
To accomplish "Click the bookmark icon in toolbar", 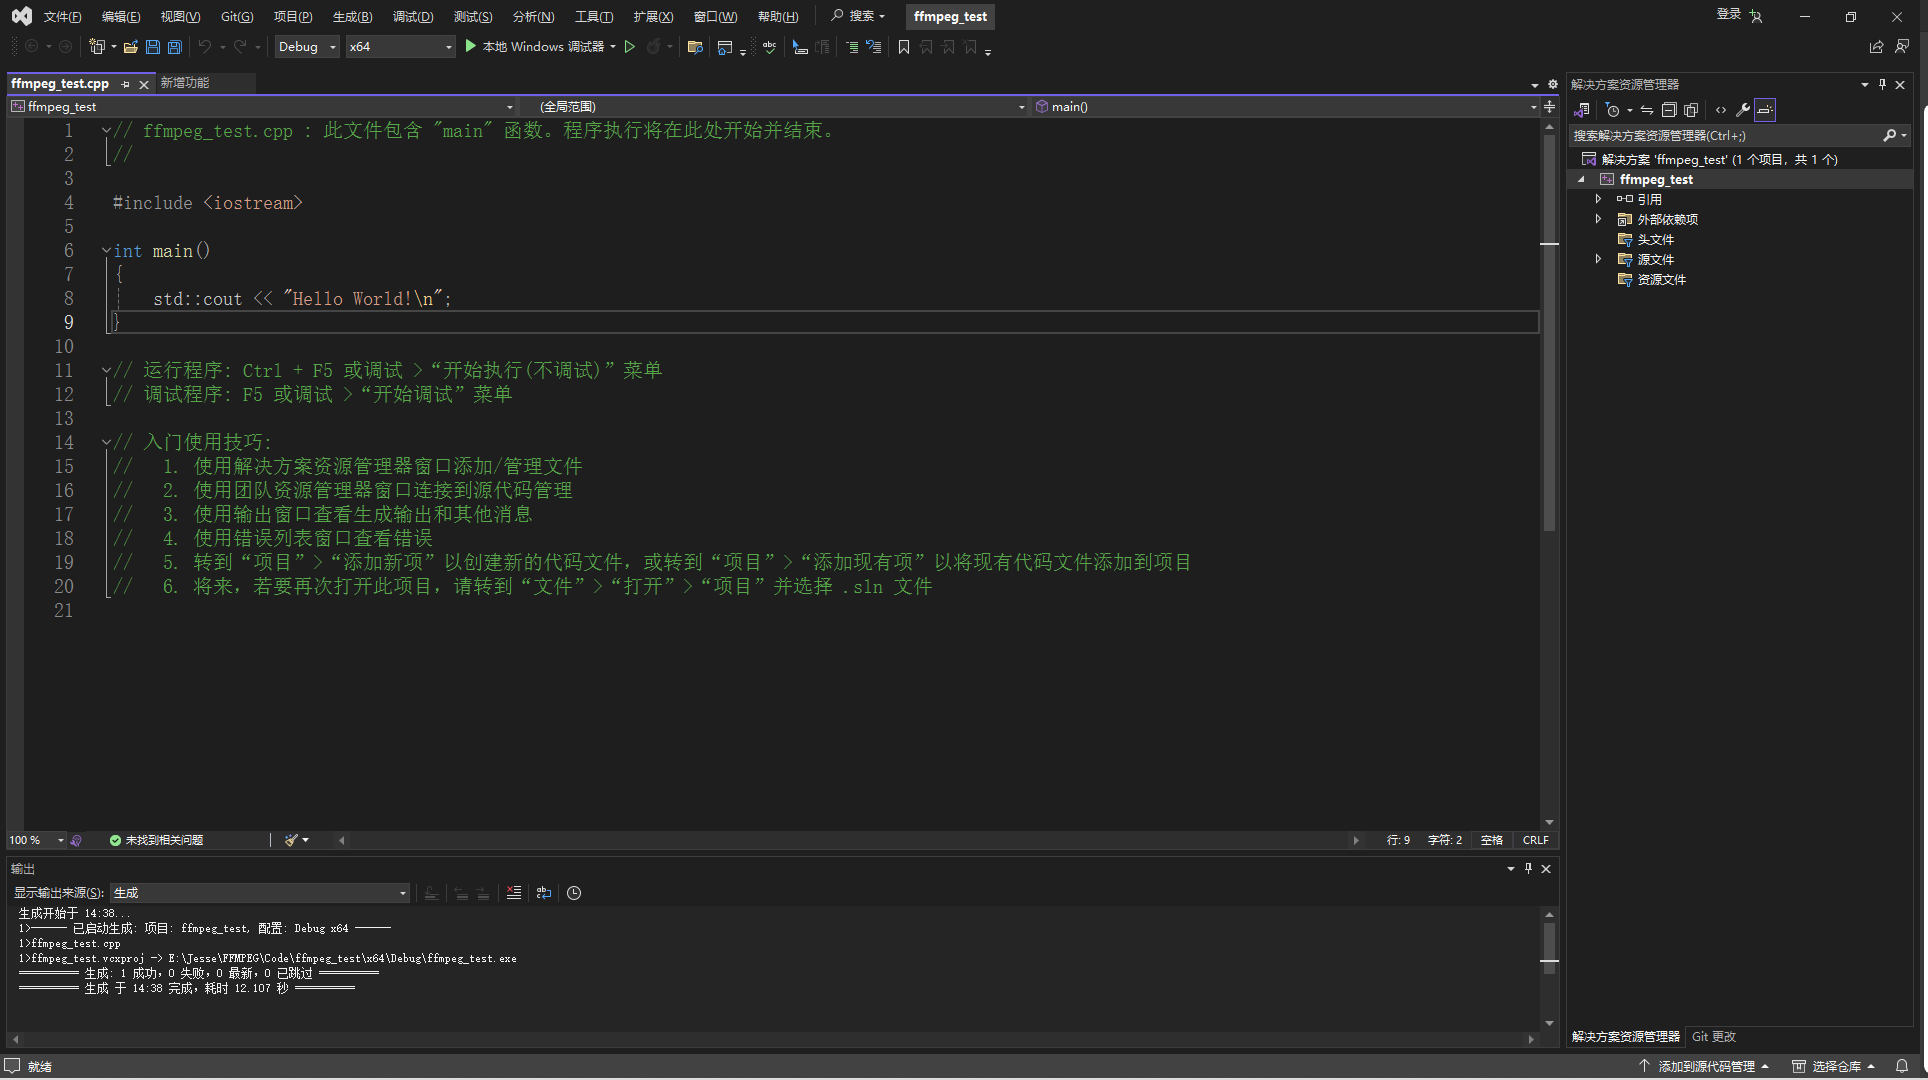I will click(x=904, y=47).
